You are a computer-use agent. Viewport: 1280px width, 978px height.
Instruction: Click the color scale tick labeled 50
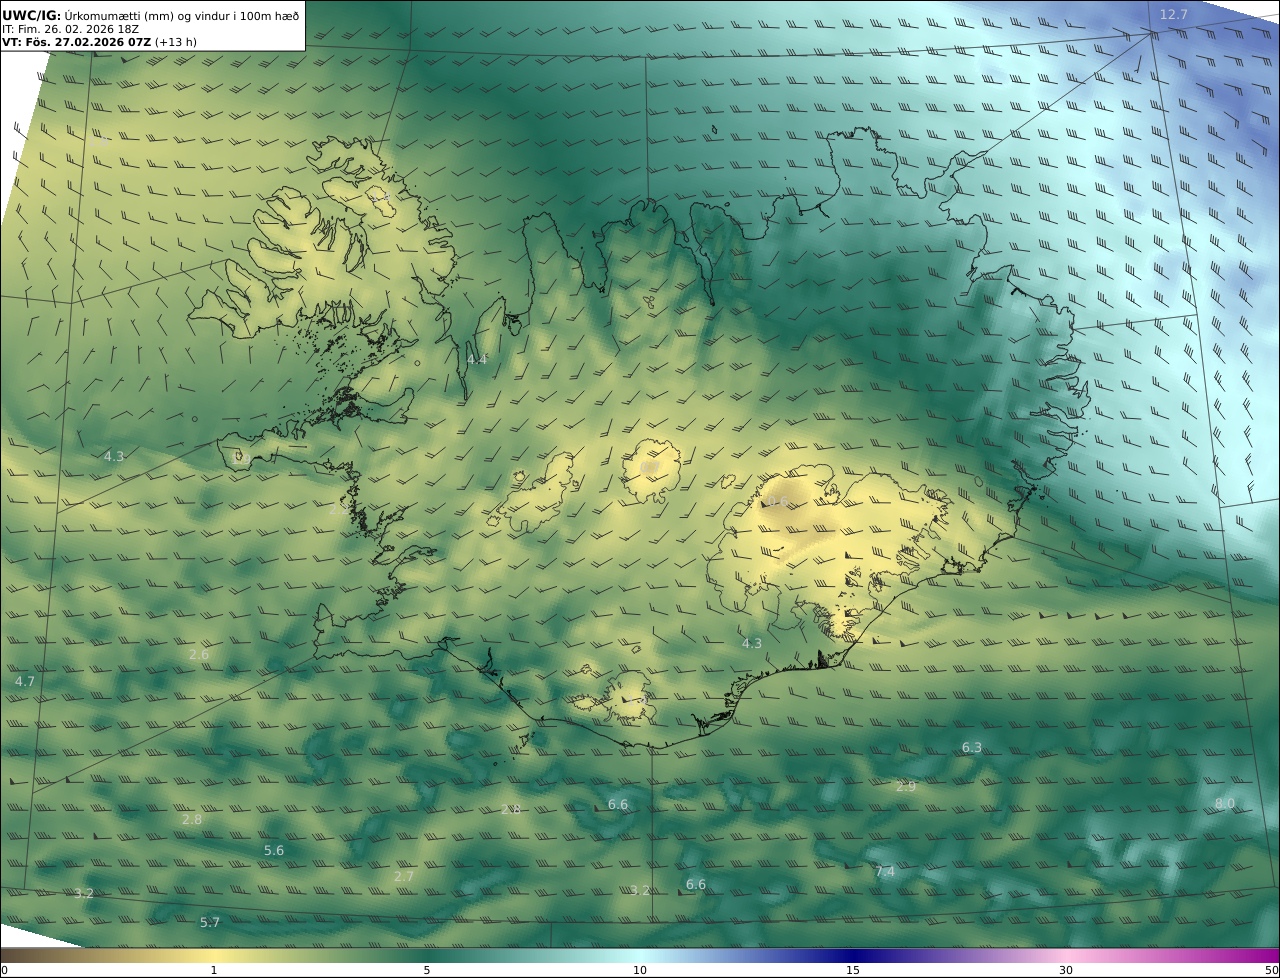point(1272,970)
